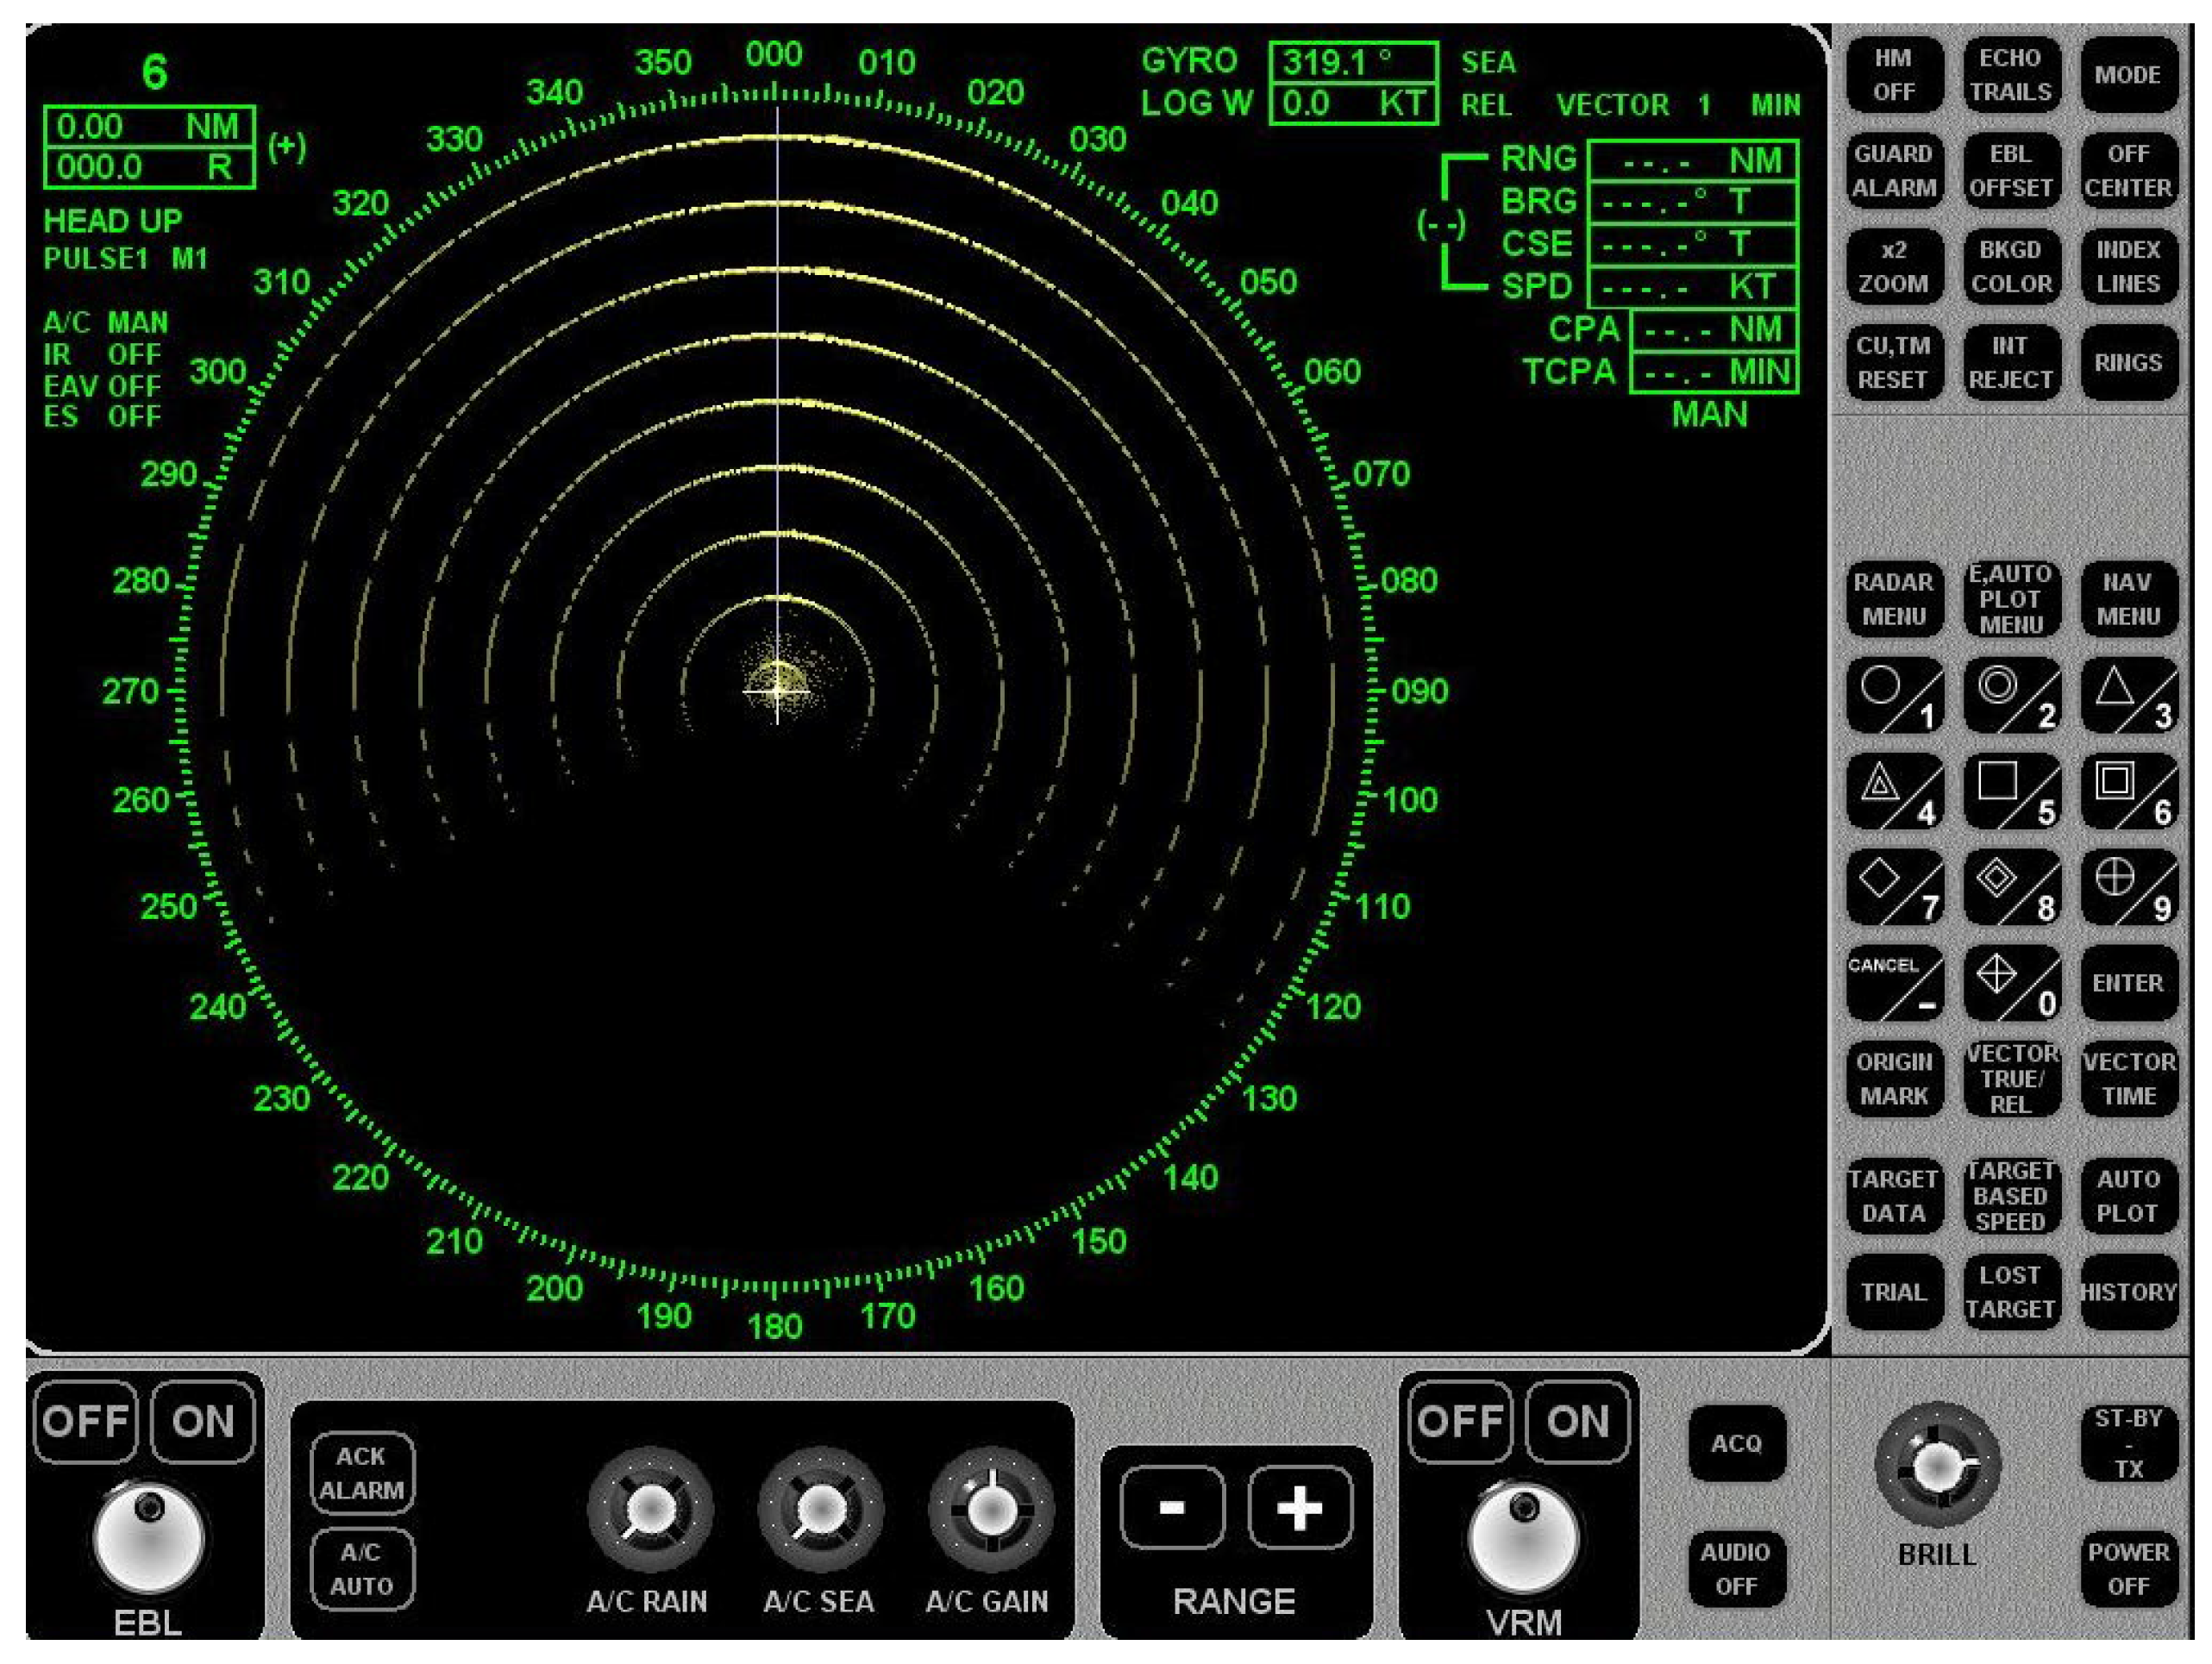Image resolution: width=2212 pixels, height=1664 pixels.
Task: Increase range with the plus button
Action: 1299,1507
